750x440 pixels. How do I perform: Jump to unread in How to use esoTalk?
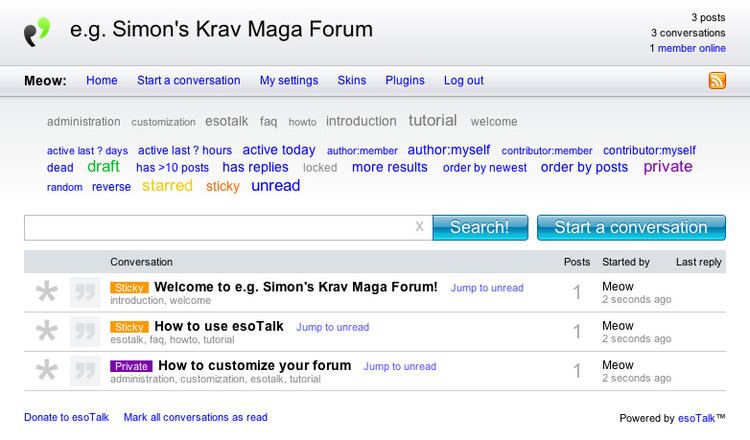pos(332,327)
